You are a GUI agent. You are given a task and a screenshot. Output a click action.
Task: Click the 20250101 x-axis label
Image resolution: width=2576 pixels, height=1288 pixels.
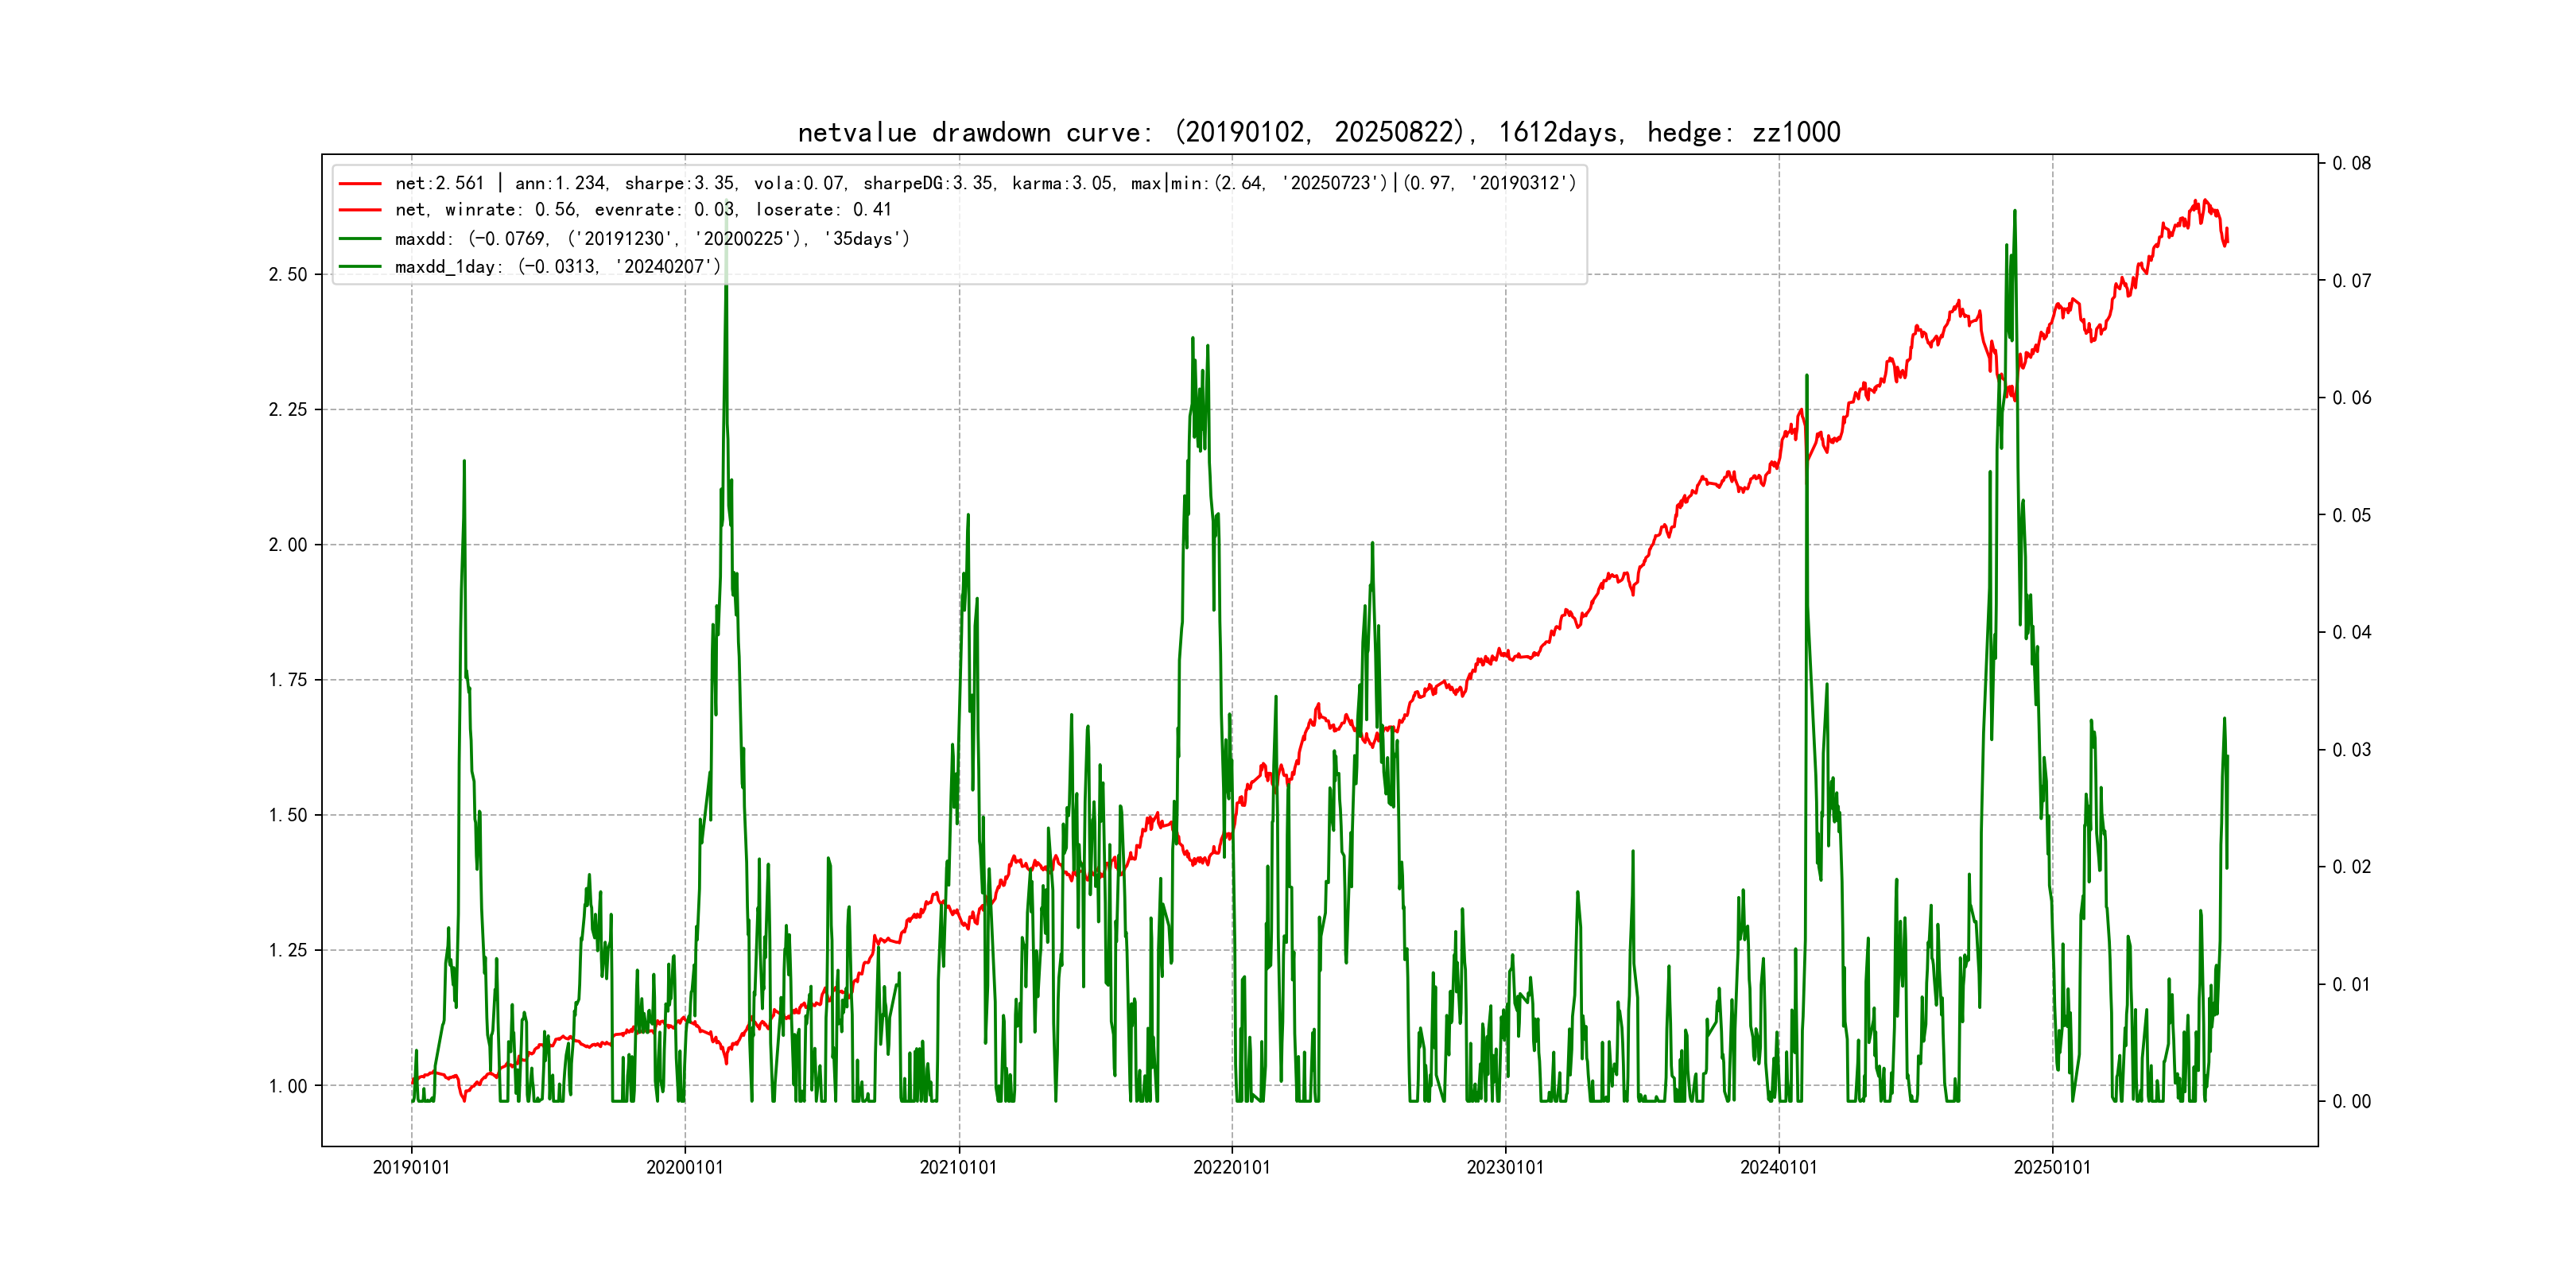[x=2052, y=1167]
